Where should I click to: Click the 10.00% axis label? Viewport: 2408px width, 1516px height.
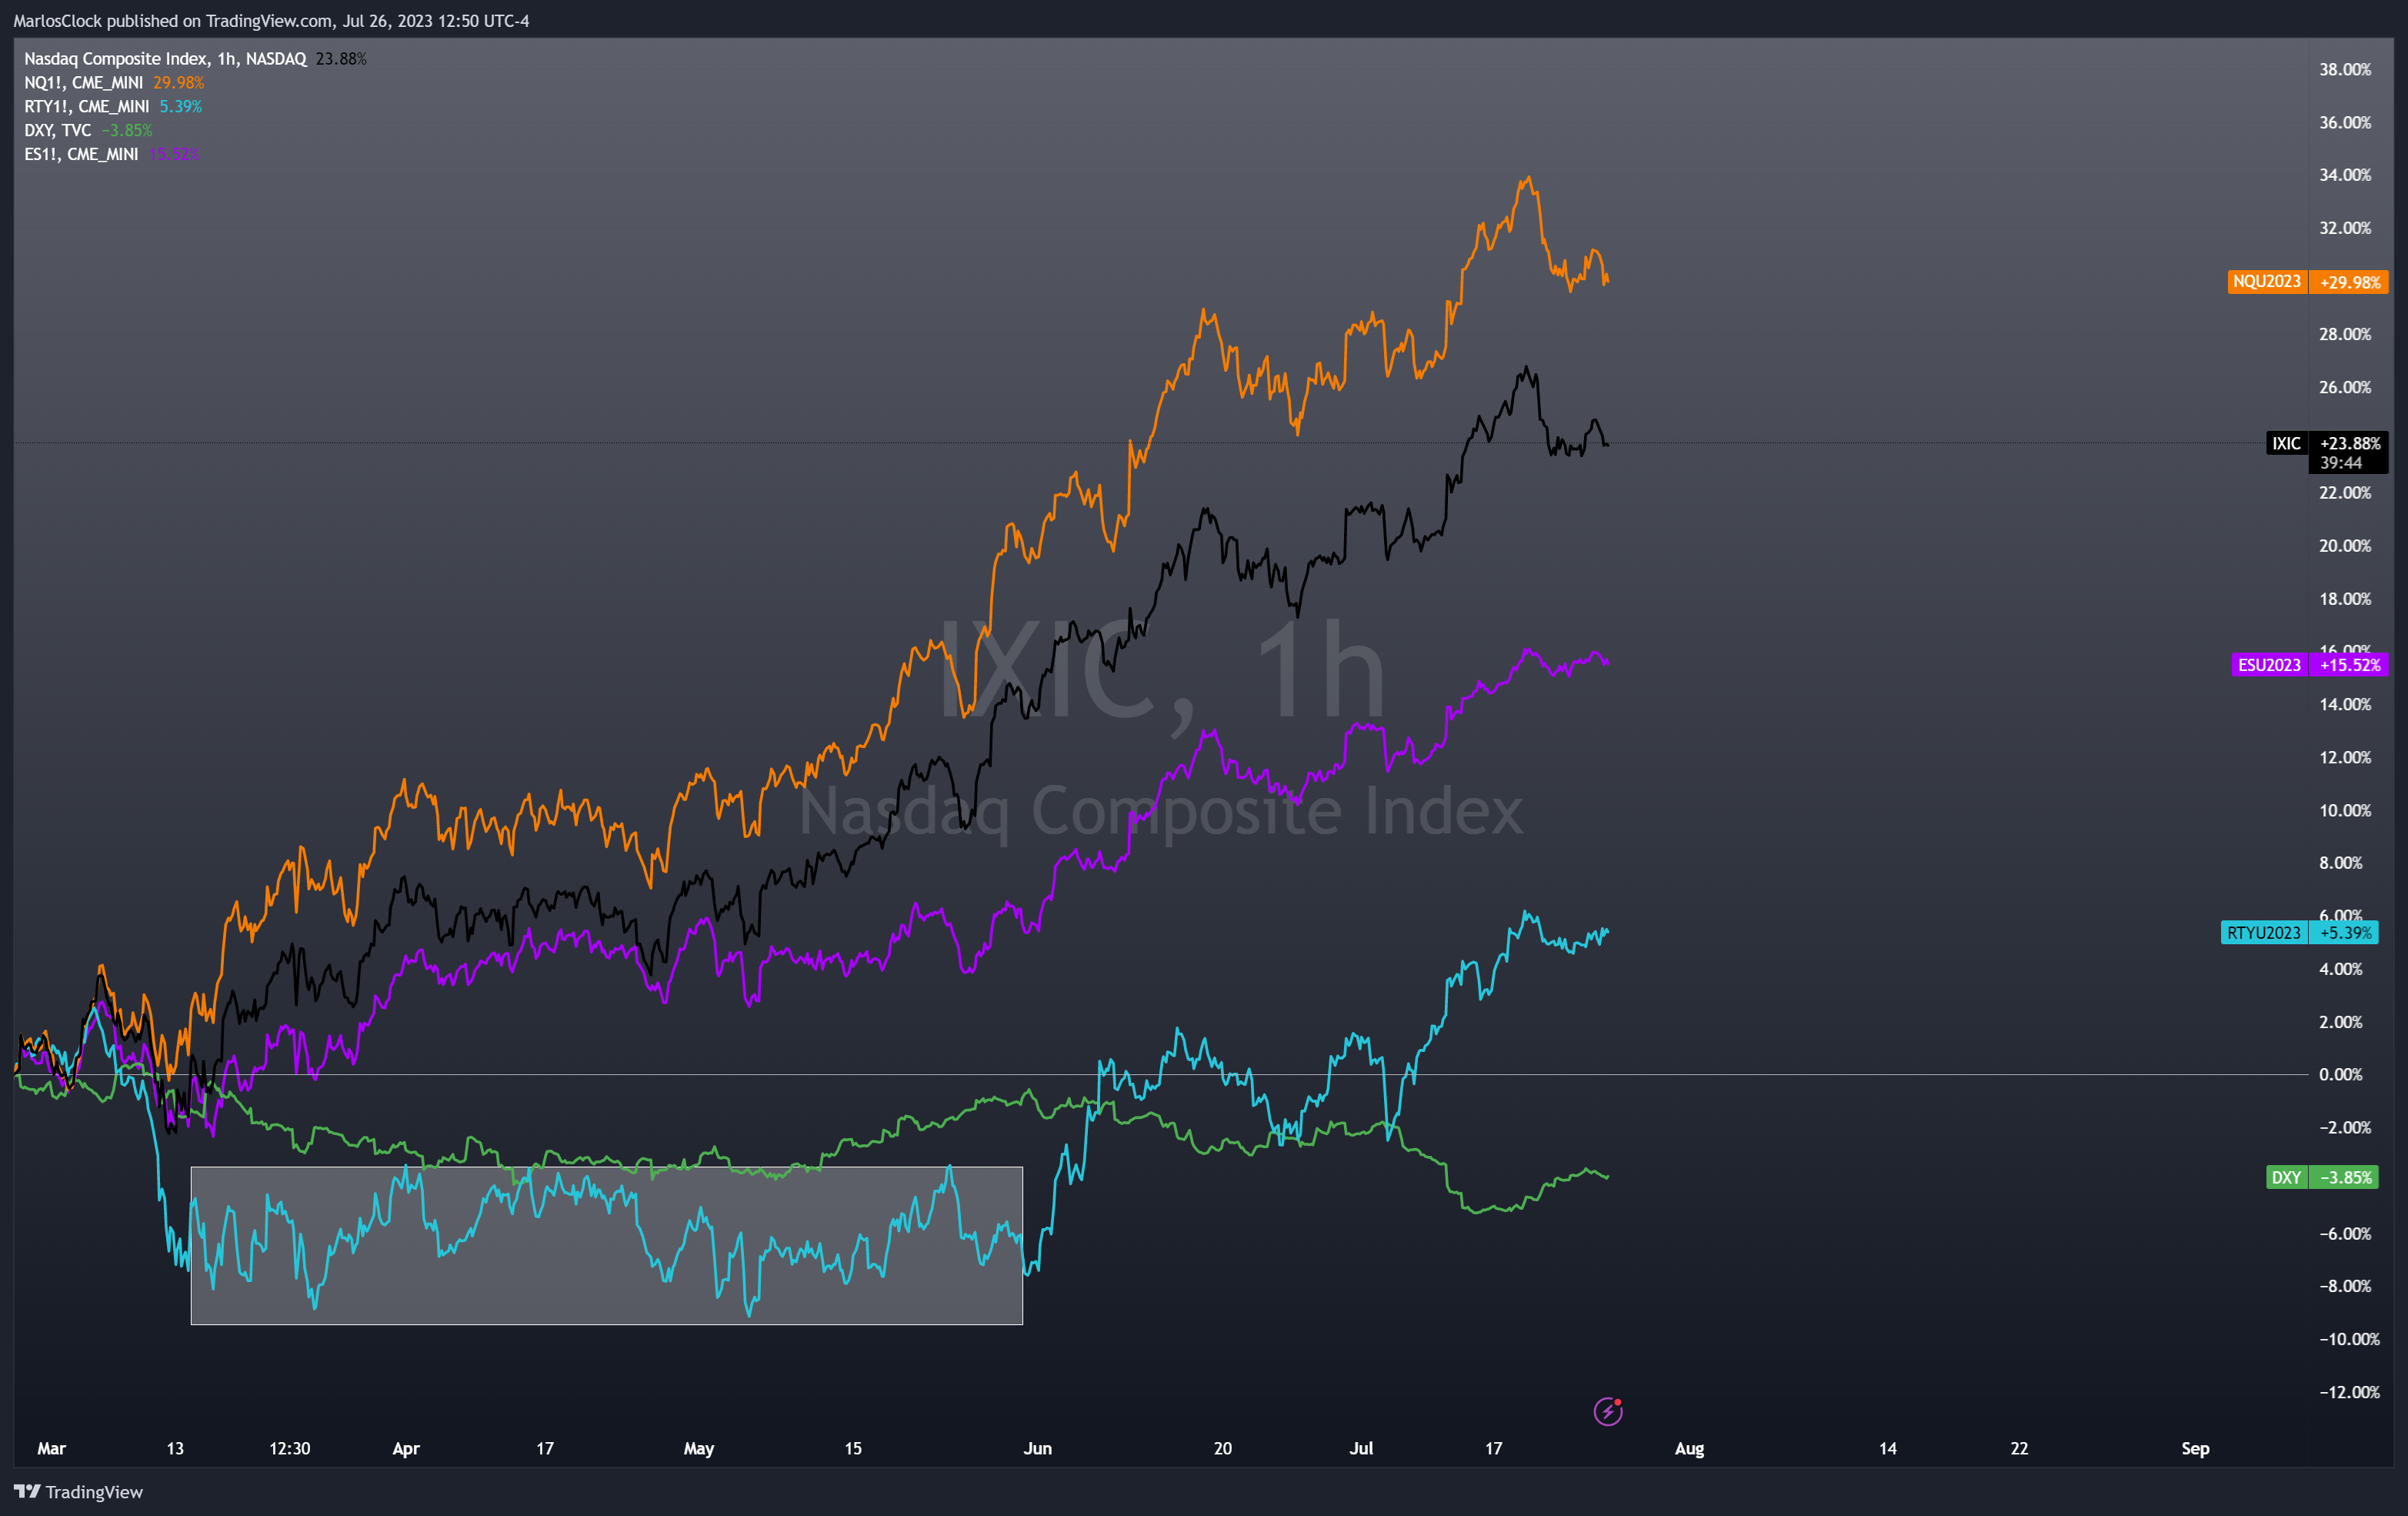tap(2344, 810)
